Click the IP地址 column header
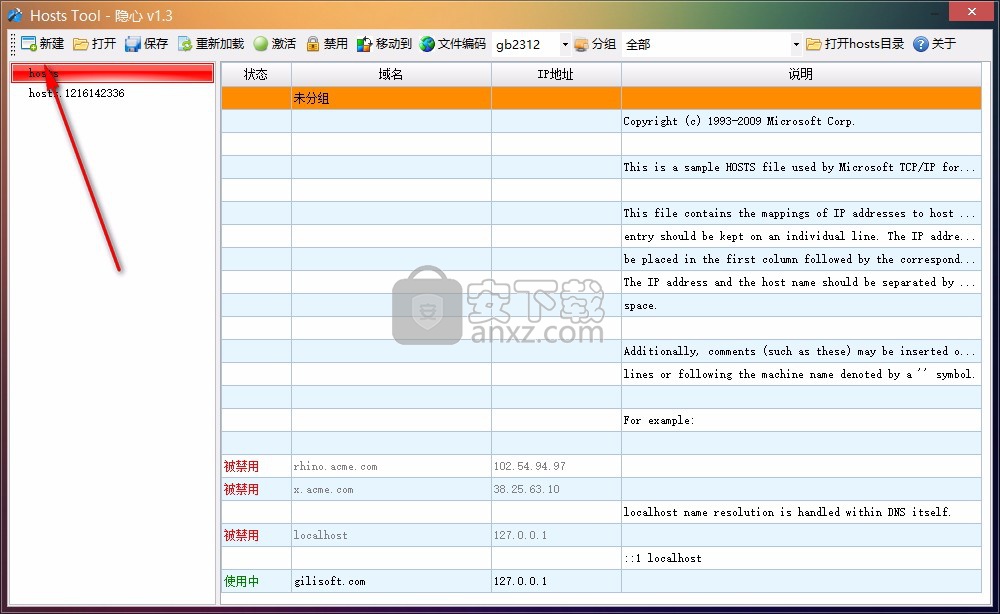 (555, 74)
